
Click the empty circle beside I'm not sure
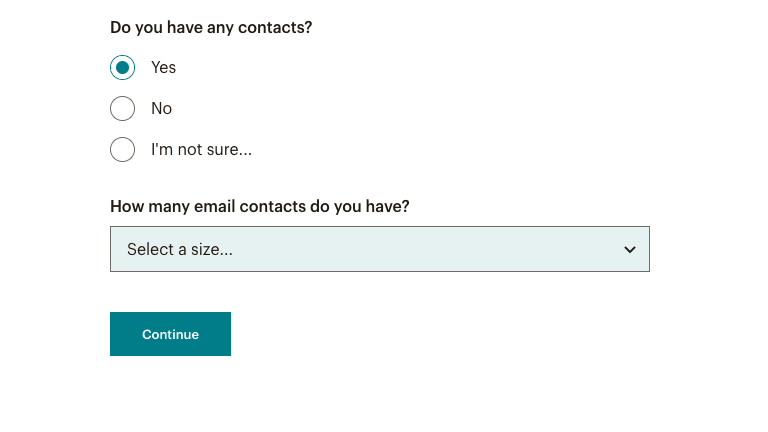click(x=122, y=150)
